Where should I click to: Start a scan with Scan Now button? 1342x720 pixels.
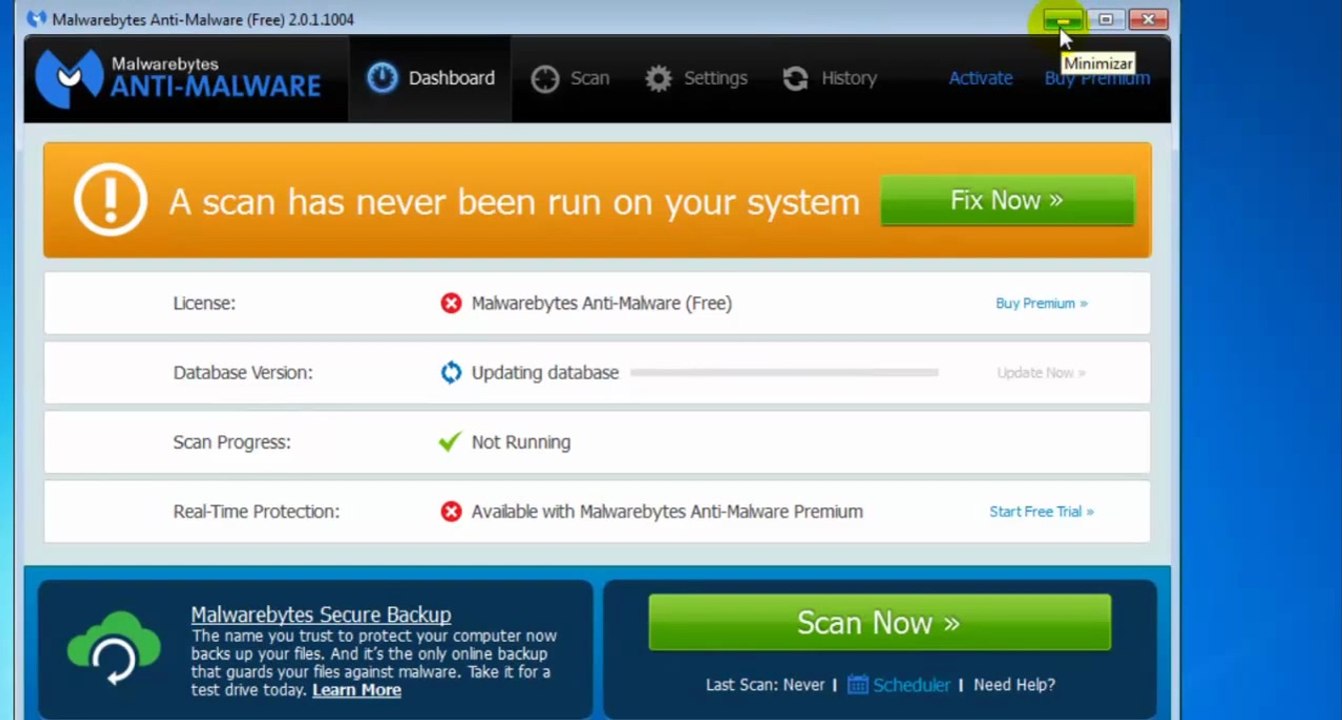tap(879, 622)
